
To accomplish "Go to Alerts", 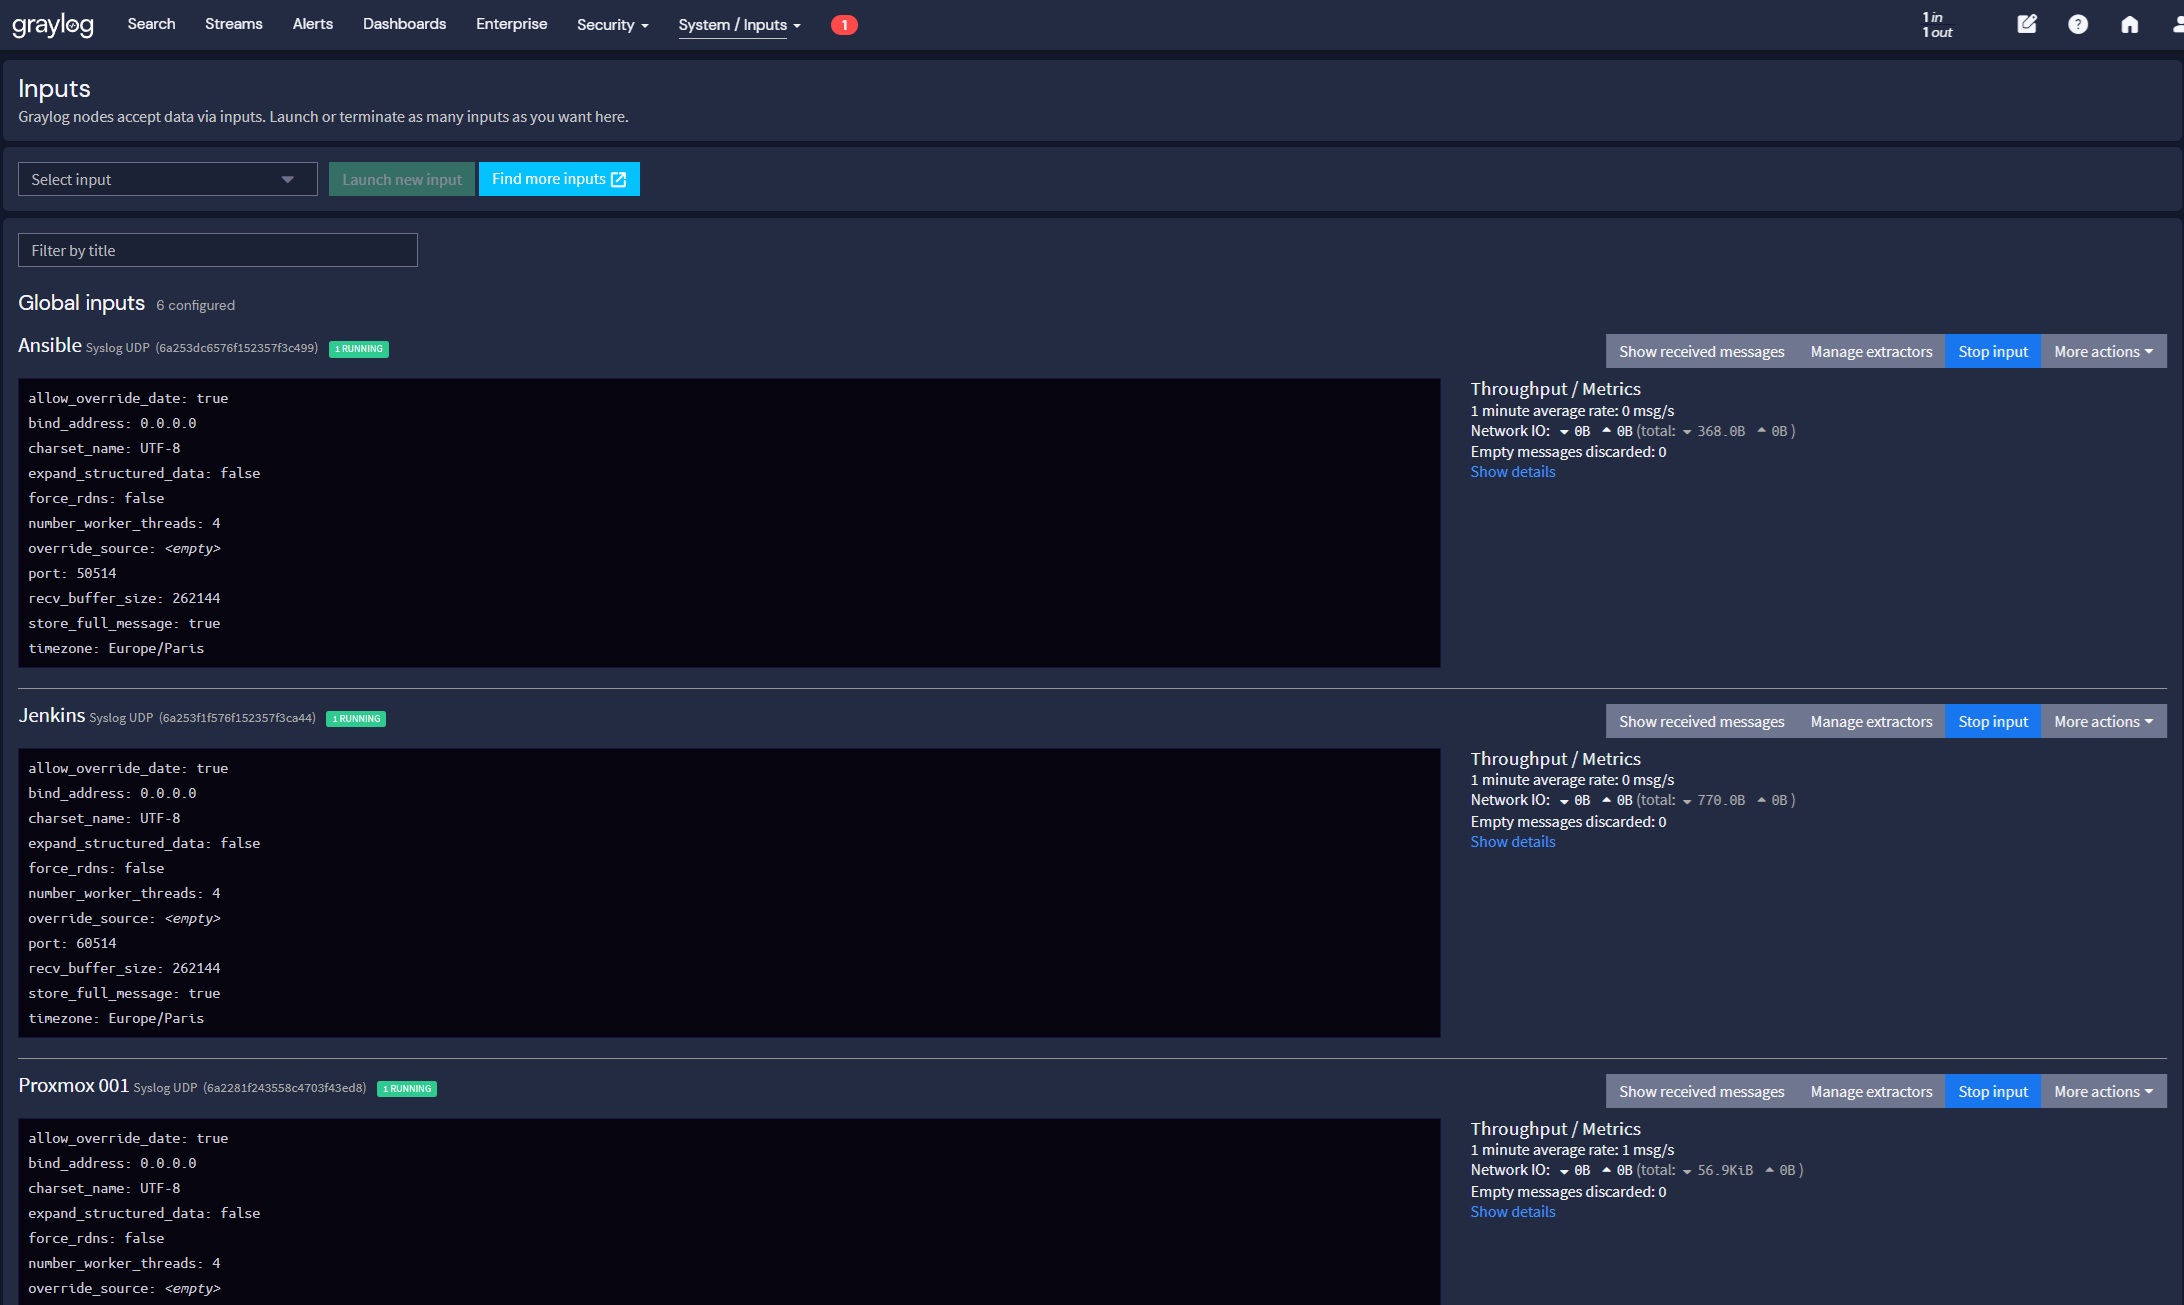I will pos(313,24).
